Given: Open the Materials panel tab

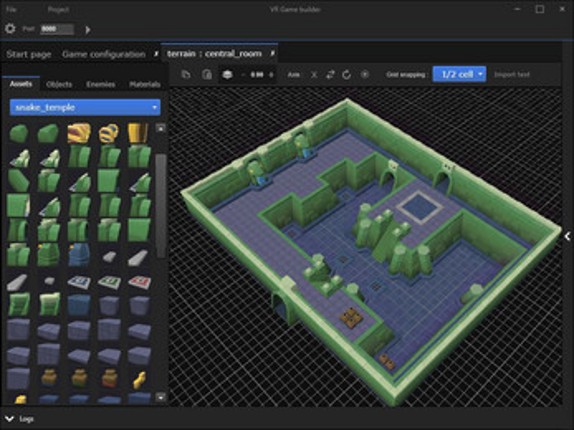Looking at the screenshot, I should (x=145, y=85).
